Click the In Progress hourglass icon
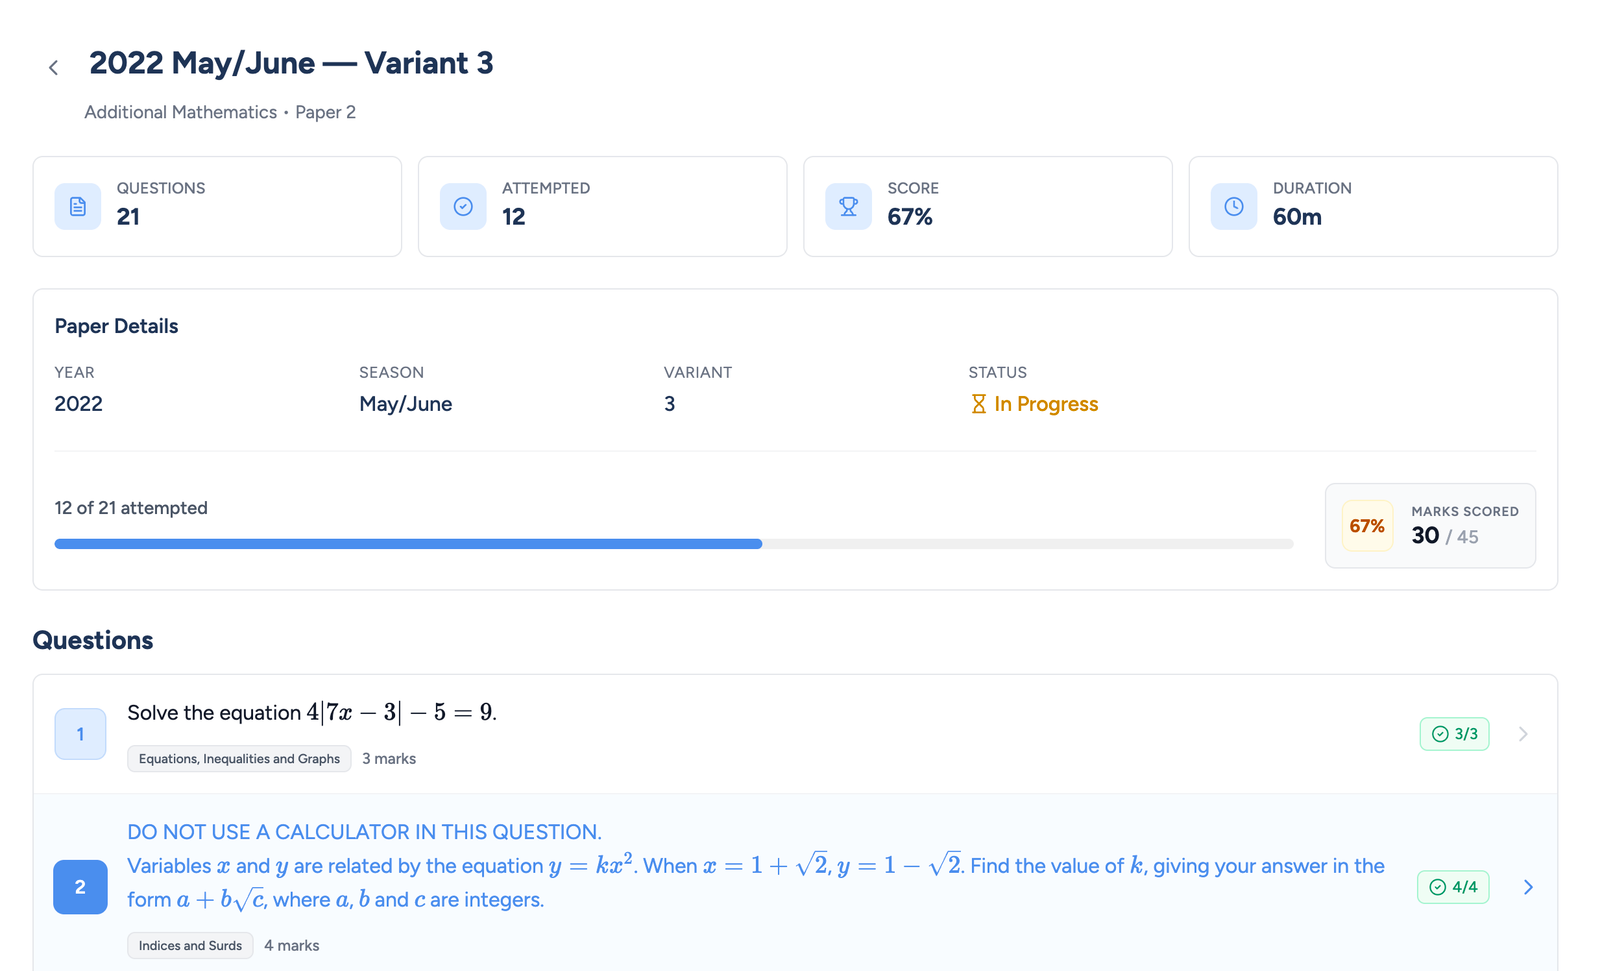 tap(979, 404)
